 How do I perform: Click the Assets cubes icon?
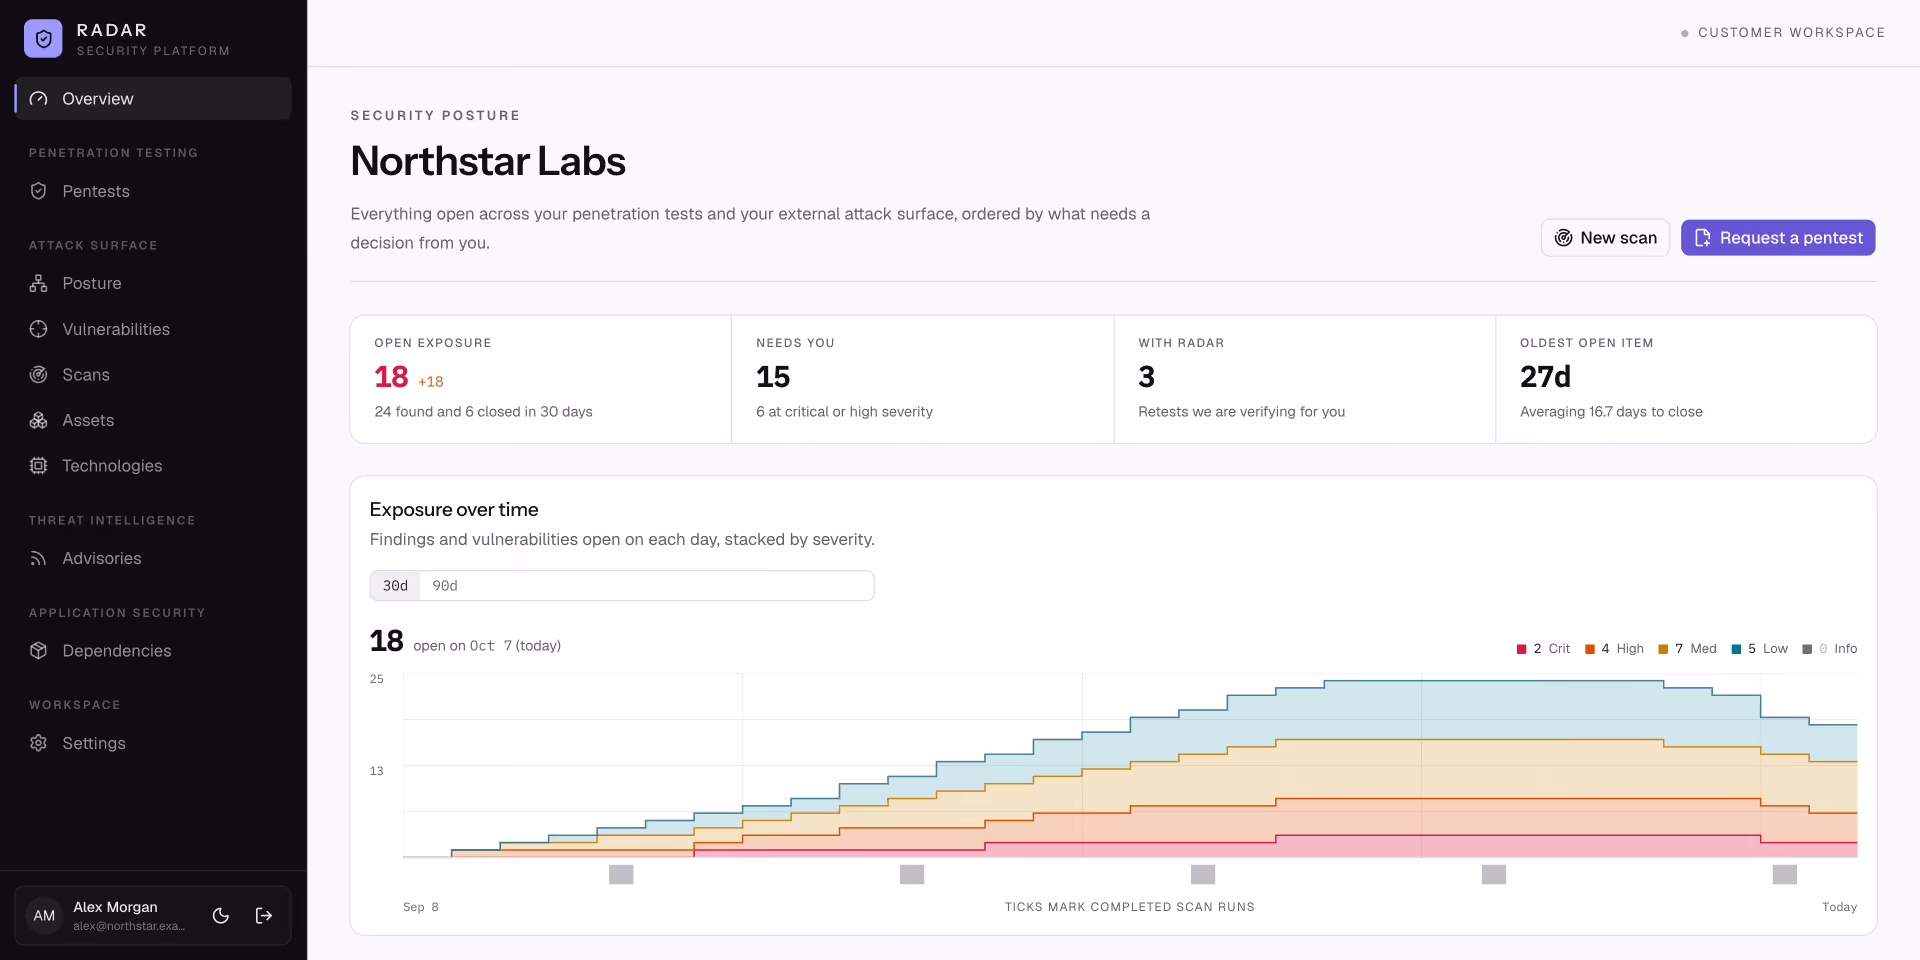pyautogui.click(x=39, y=421)
